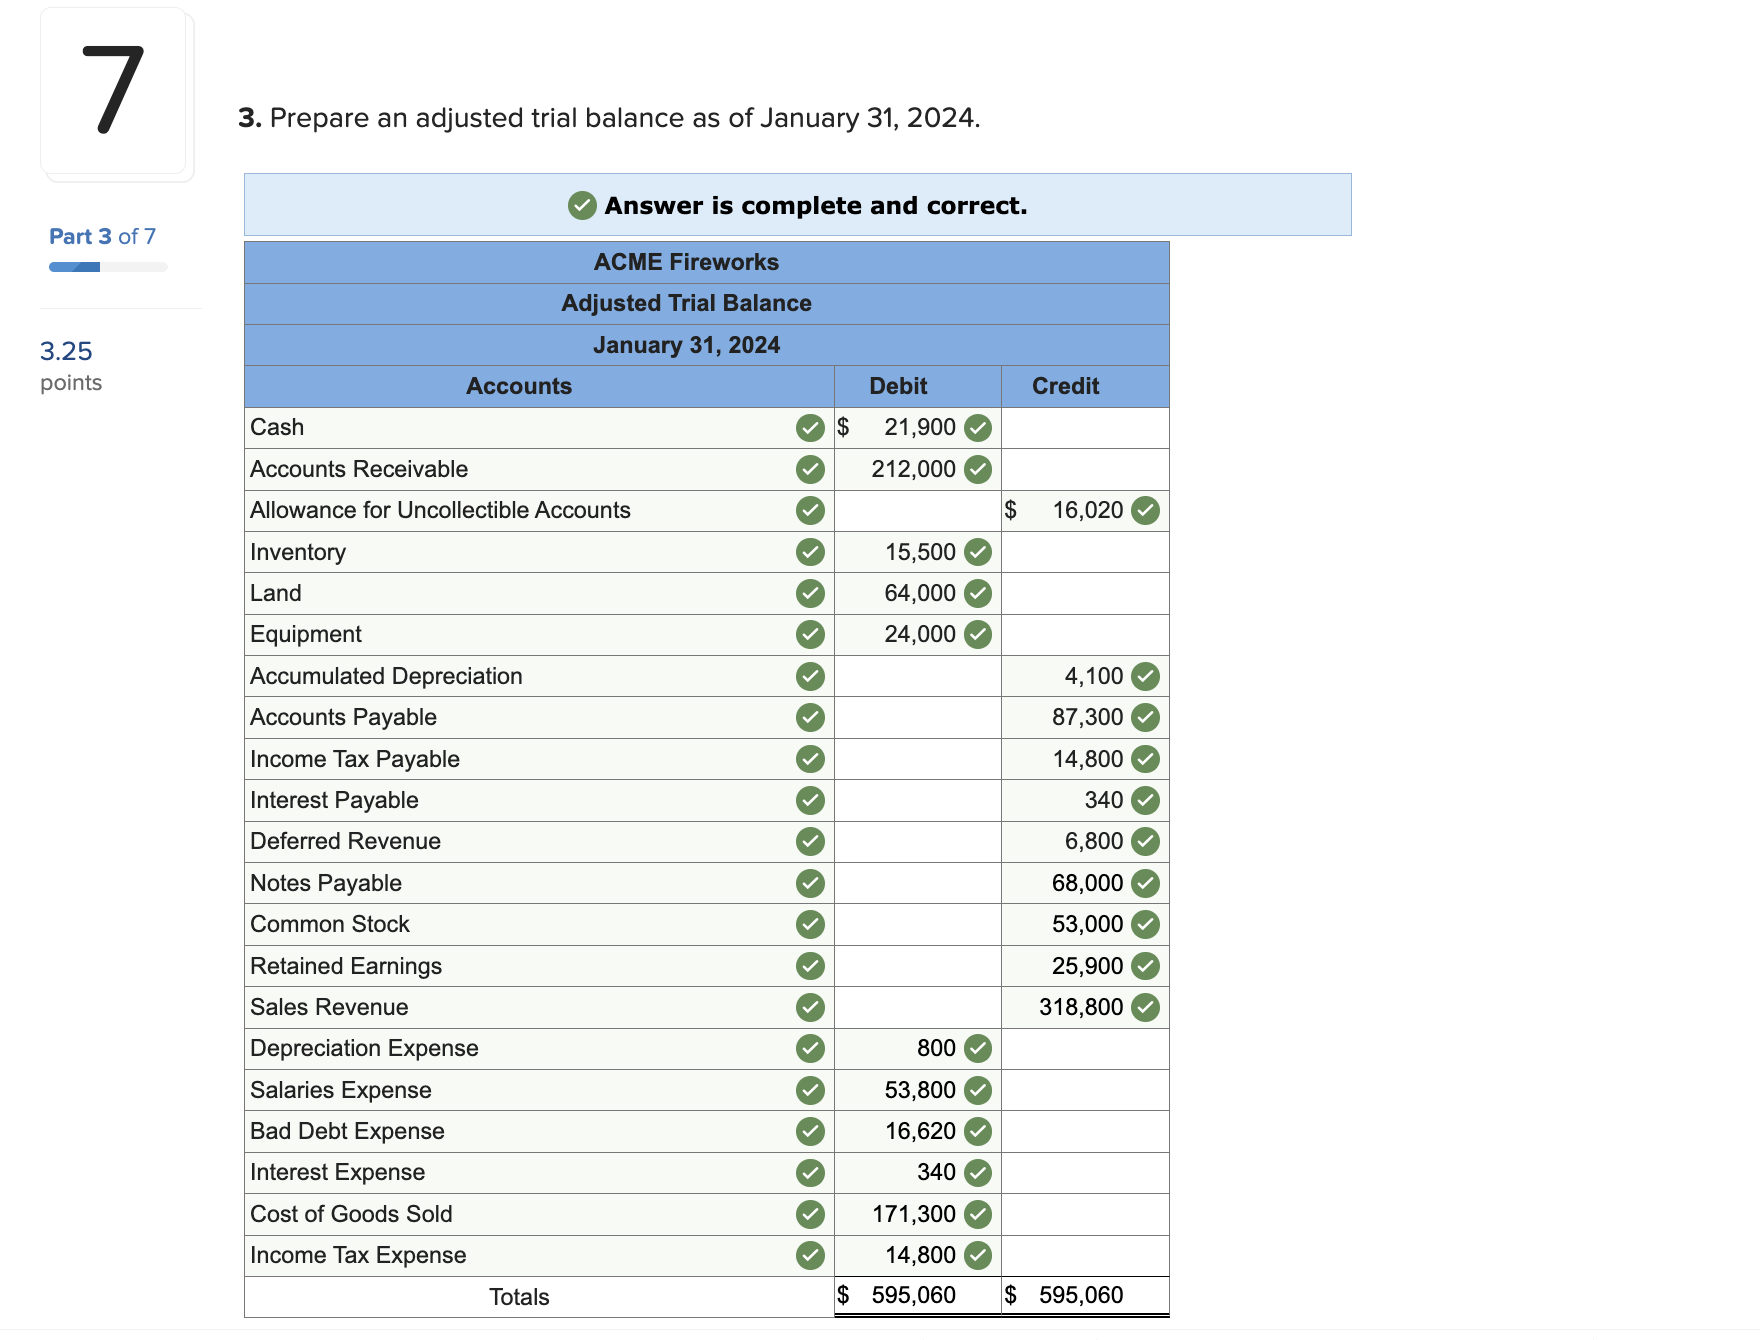Viewport: 1760px width, 1340px height.
Task: Click the check mark next to 24,000 debit
Action: click(978, 635)
